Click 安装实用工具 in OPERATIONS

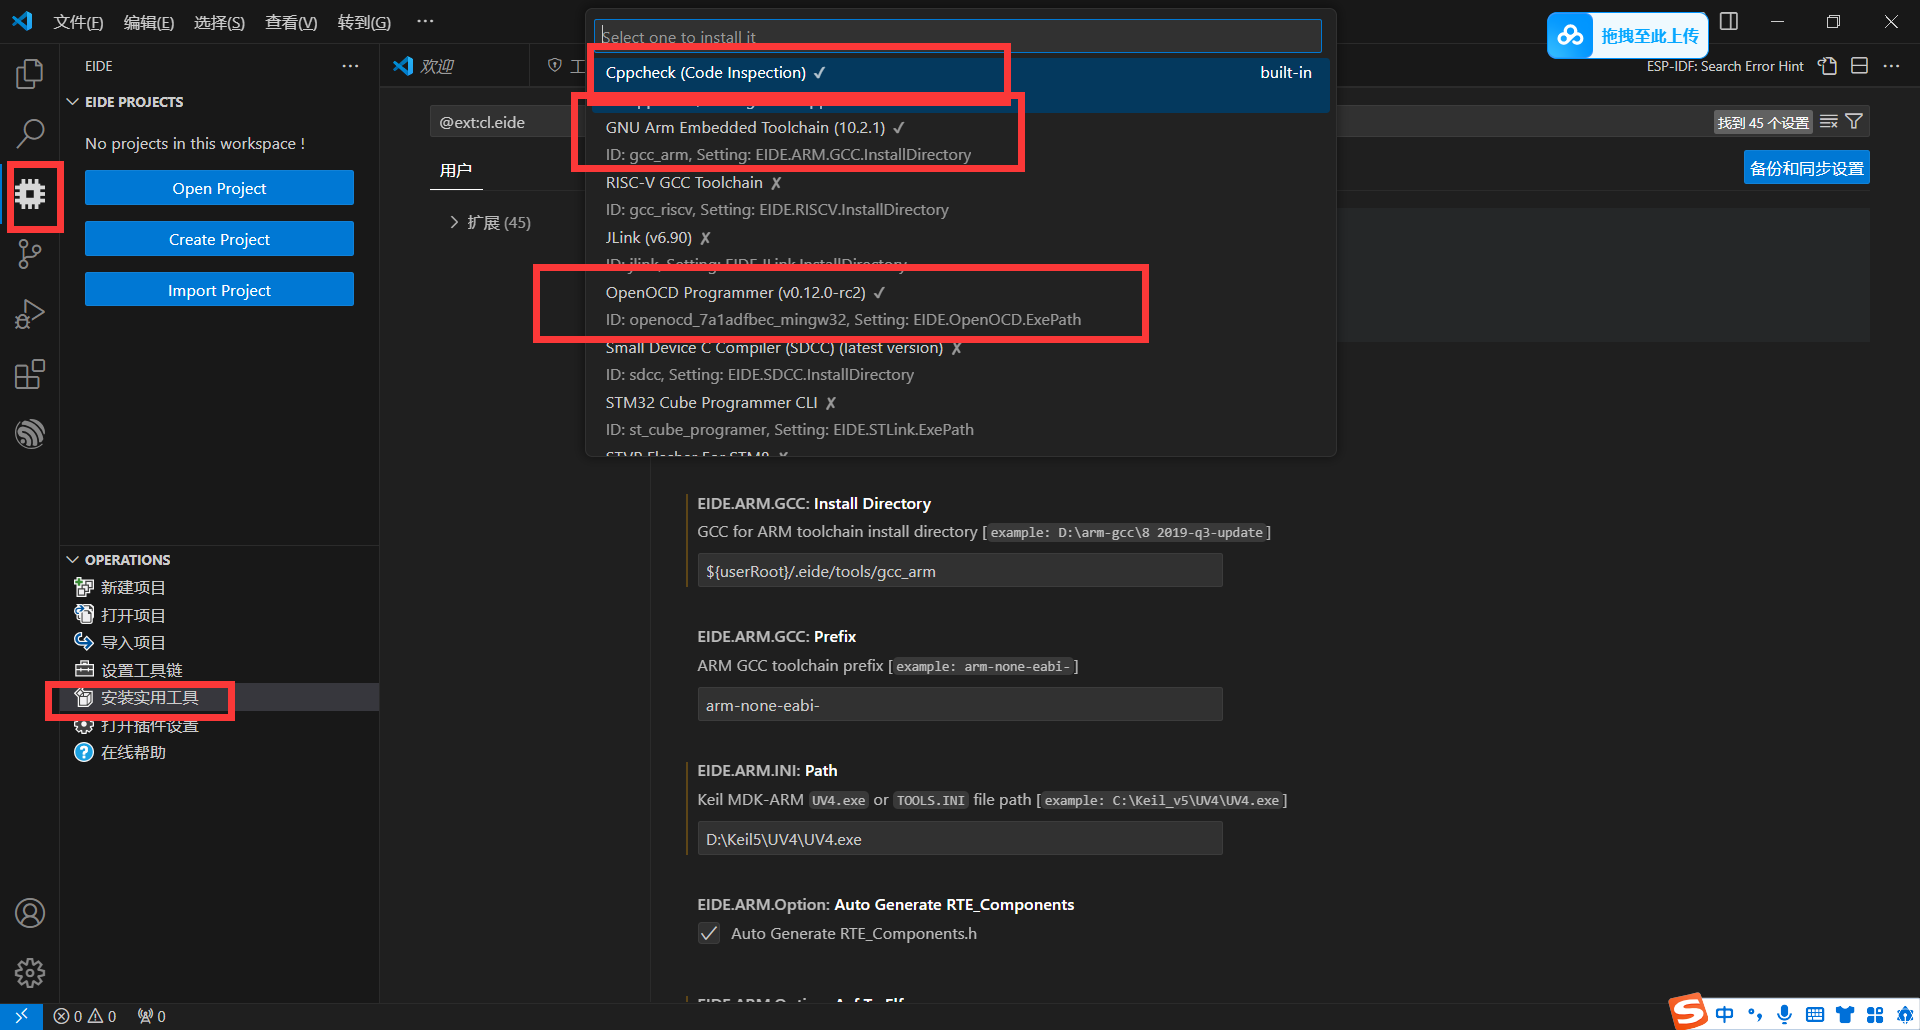(x=219, y=697)
